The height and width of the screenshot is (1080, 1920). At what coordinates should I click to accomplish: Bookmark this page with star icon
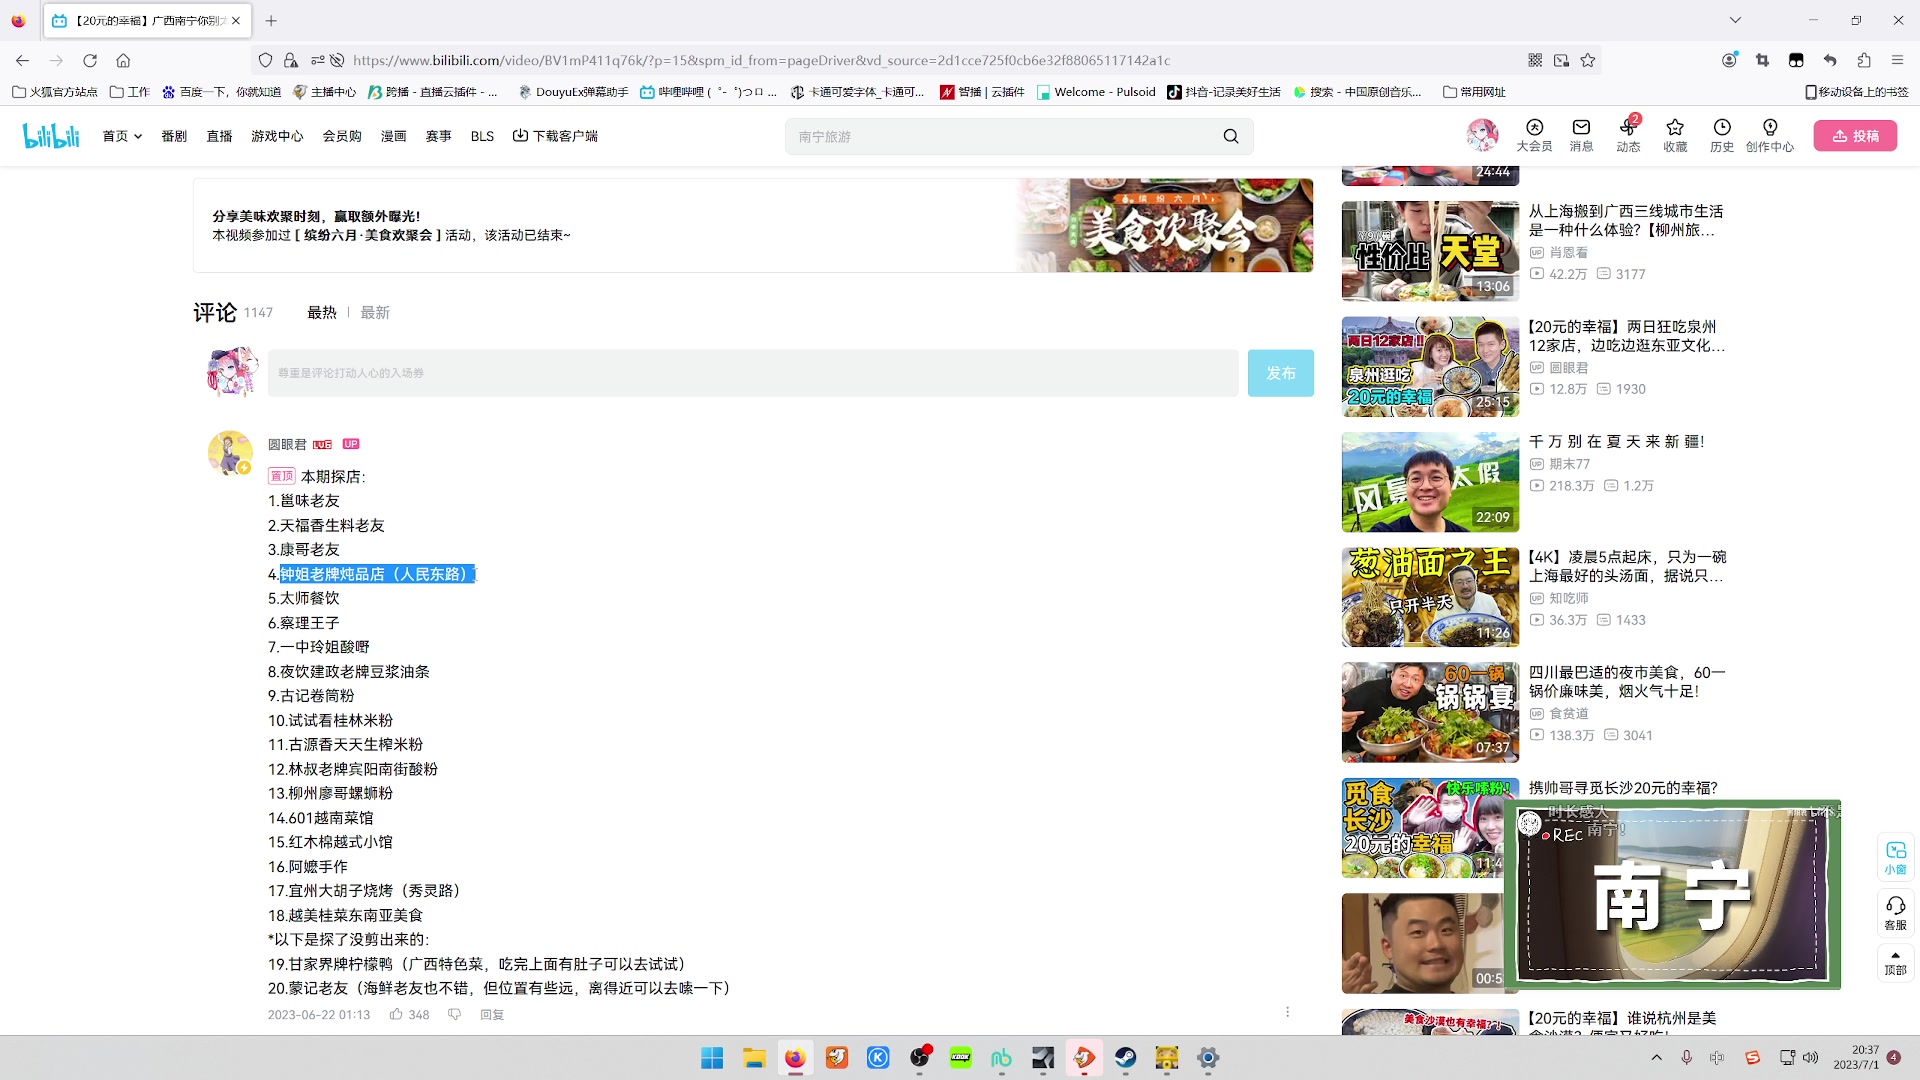click(1588, 60)
